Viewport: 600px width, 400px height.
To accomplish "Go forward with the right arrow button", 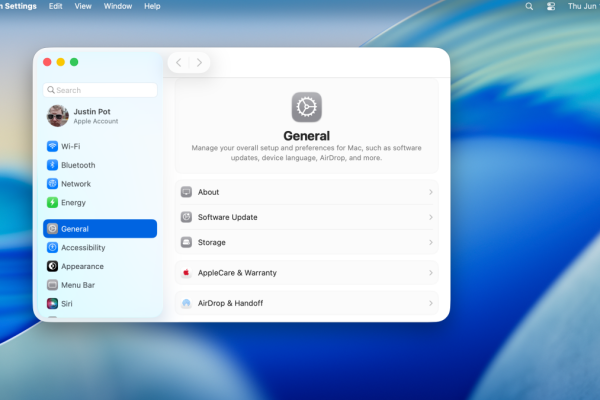I will (x=199, y=62).
